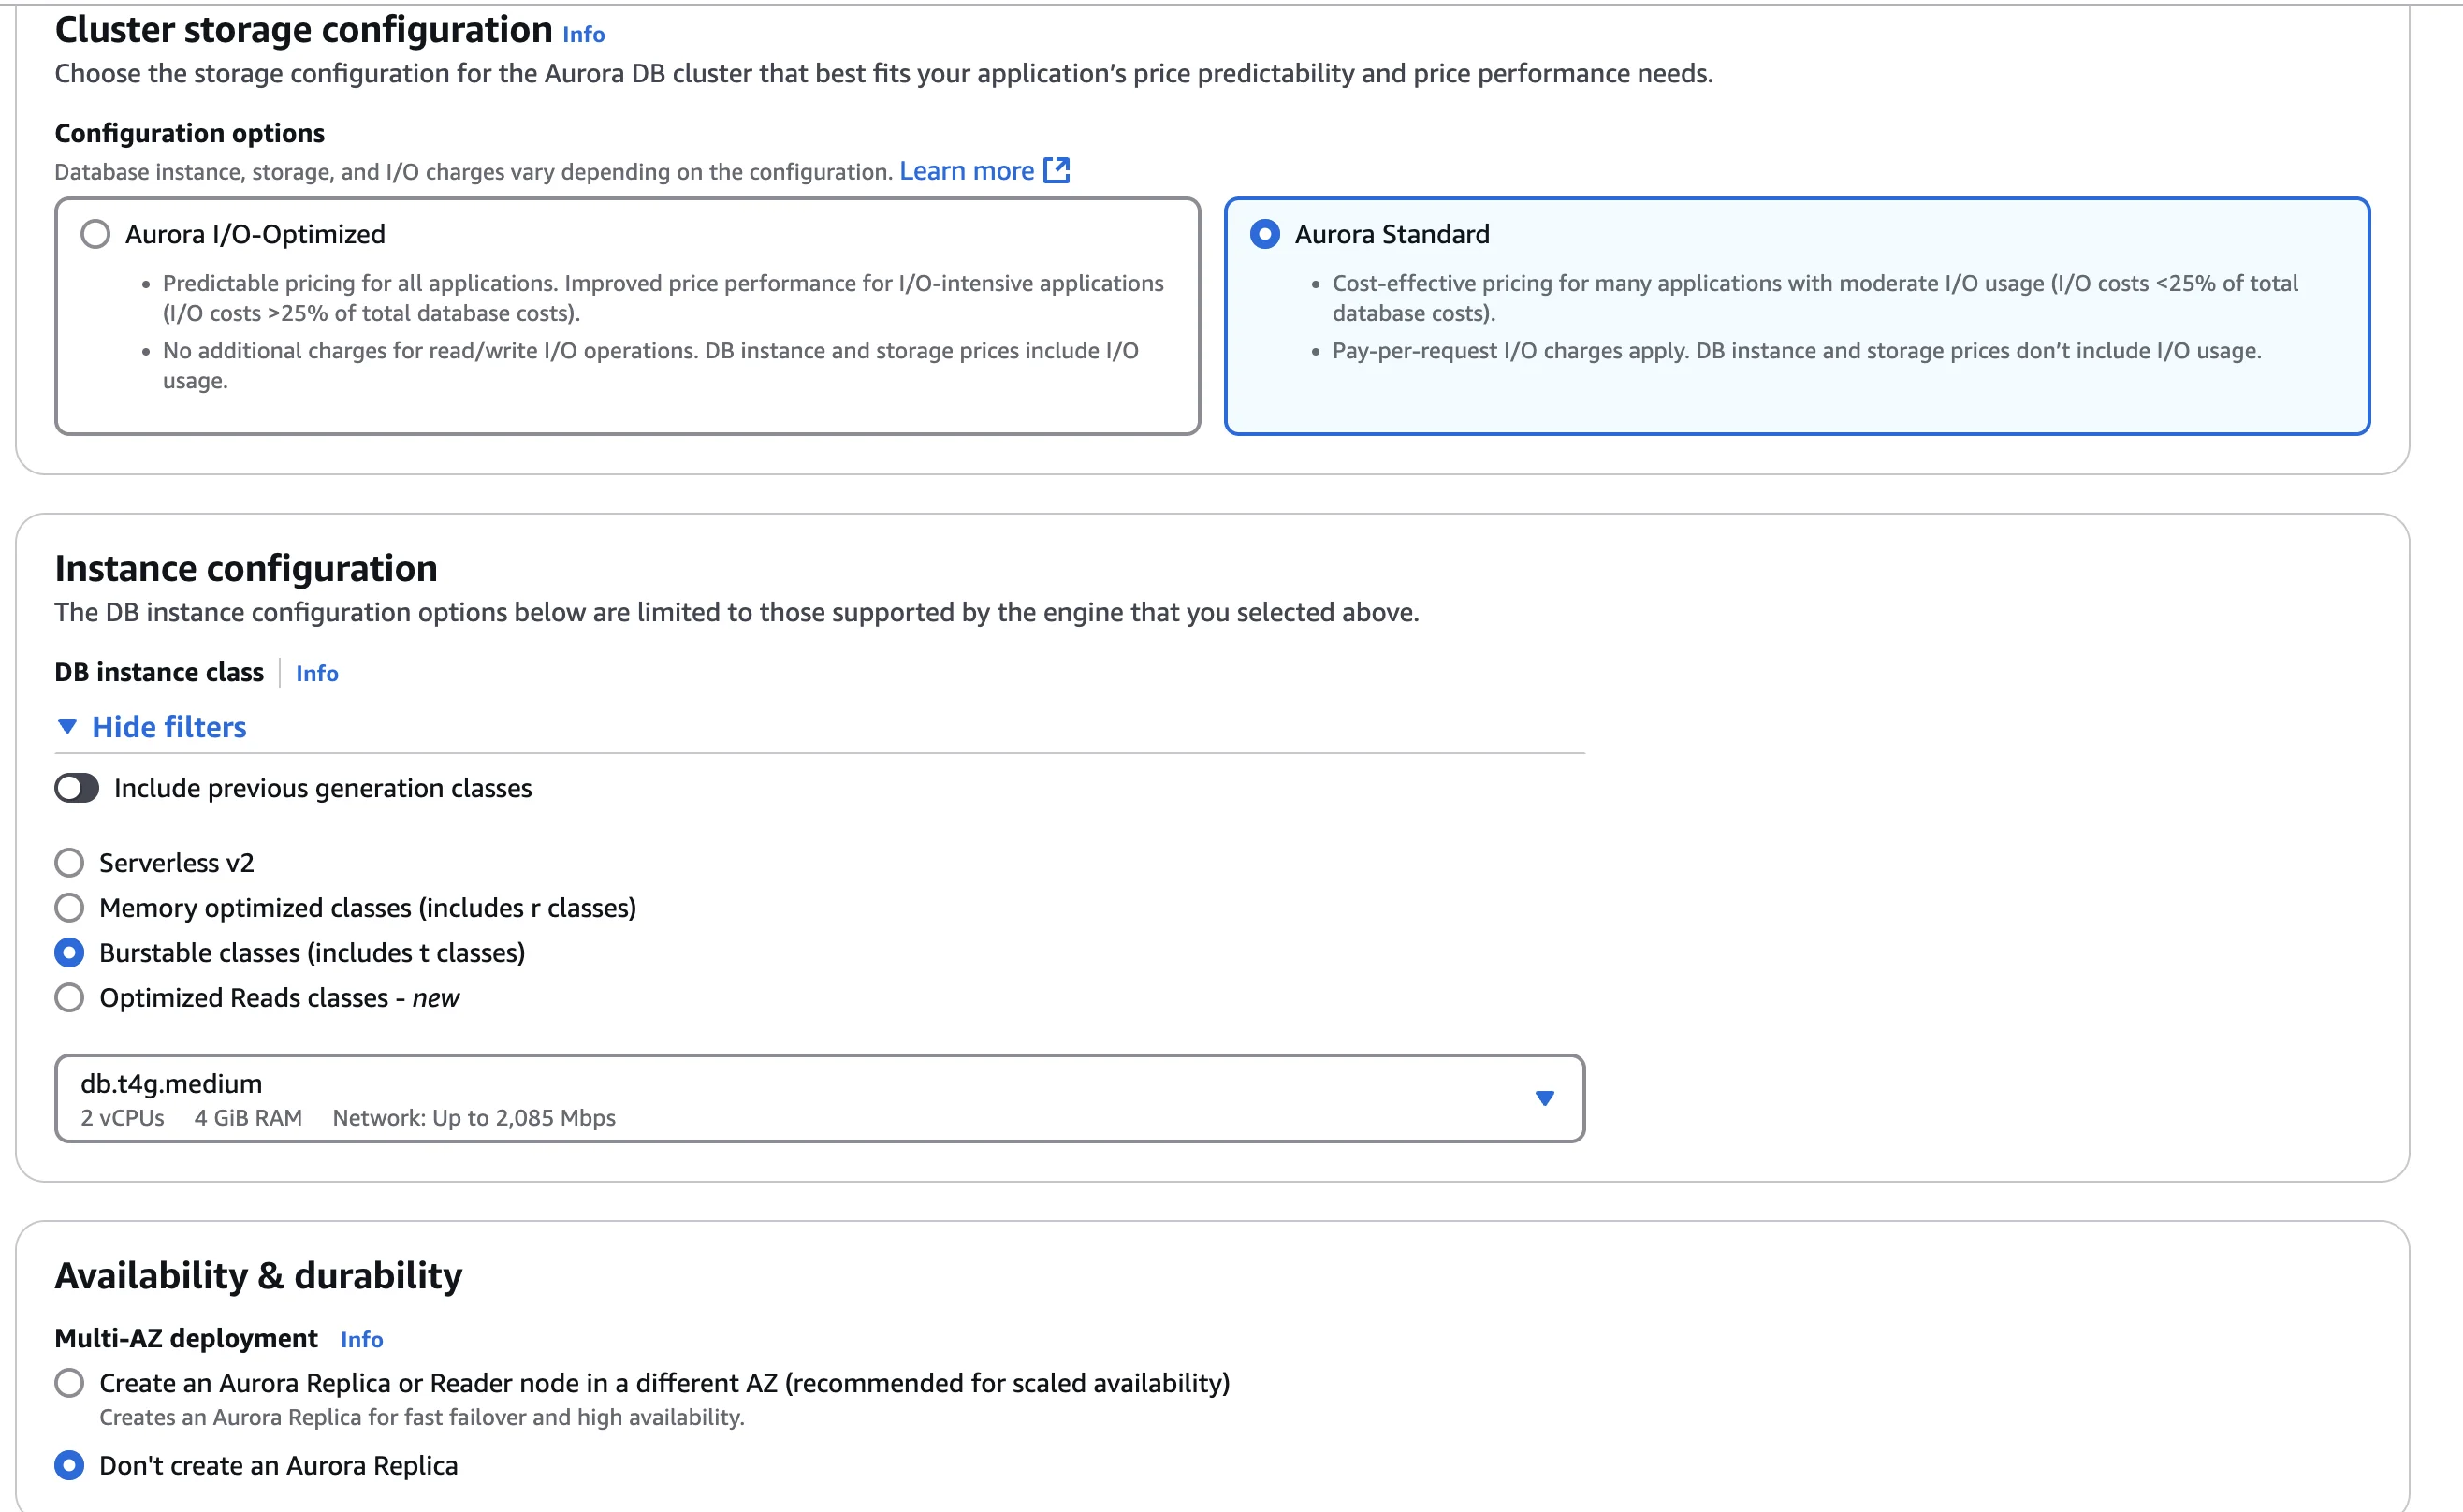The width and height of the screenshot is (2463, 1512).
Task: Open Info link beside DB instance class
Action: tap(317, 673)
